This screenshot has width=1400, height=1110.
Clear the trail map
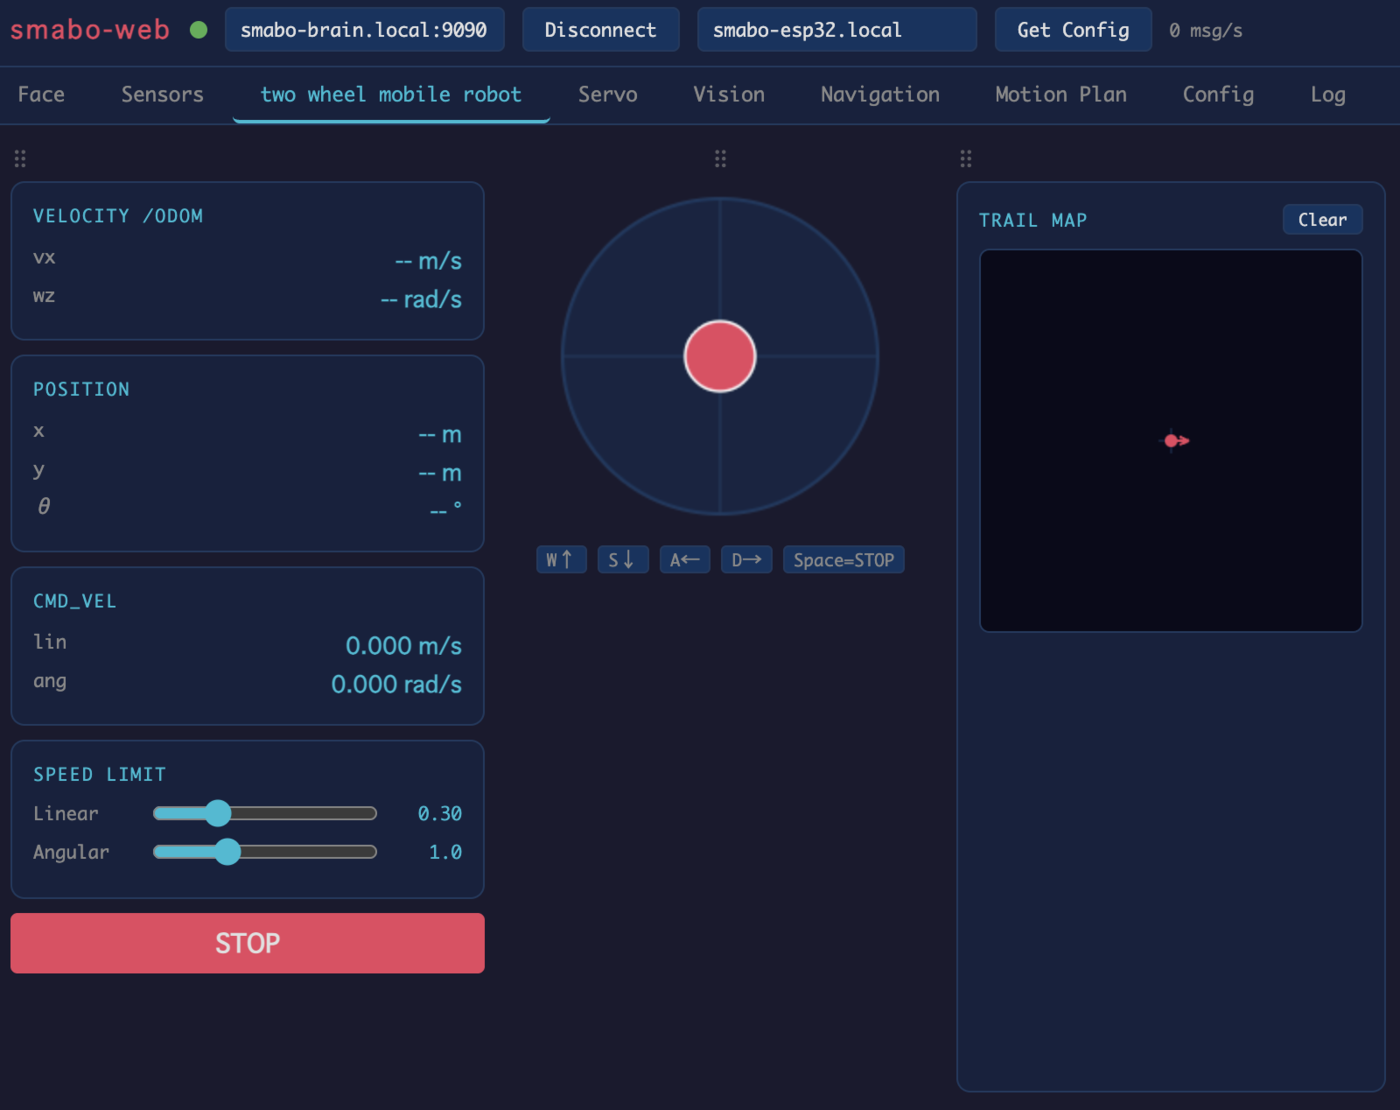coord(1322,220)
